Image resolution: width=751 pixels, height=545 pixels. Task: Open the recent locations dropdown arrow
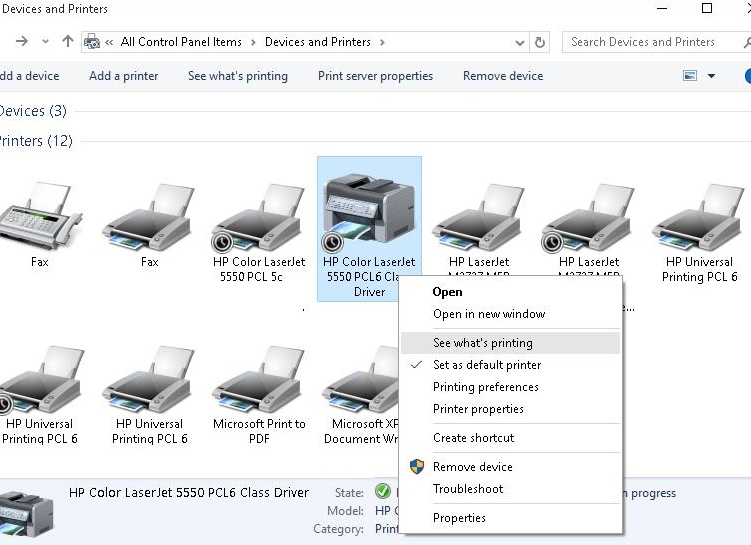46,42
